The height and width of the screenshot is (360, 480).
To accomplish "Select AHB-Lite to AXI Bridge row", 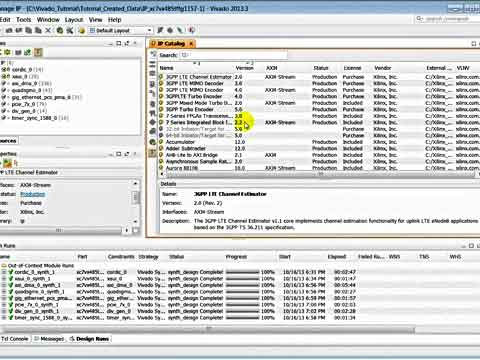I will point(192,155).
